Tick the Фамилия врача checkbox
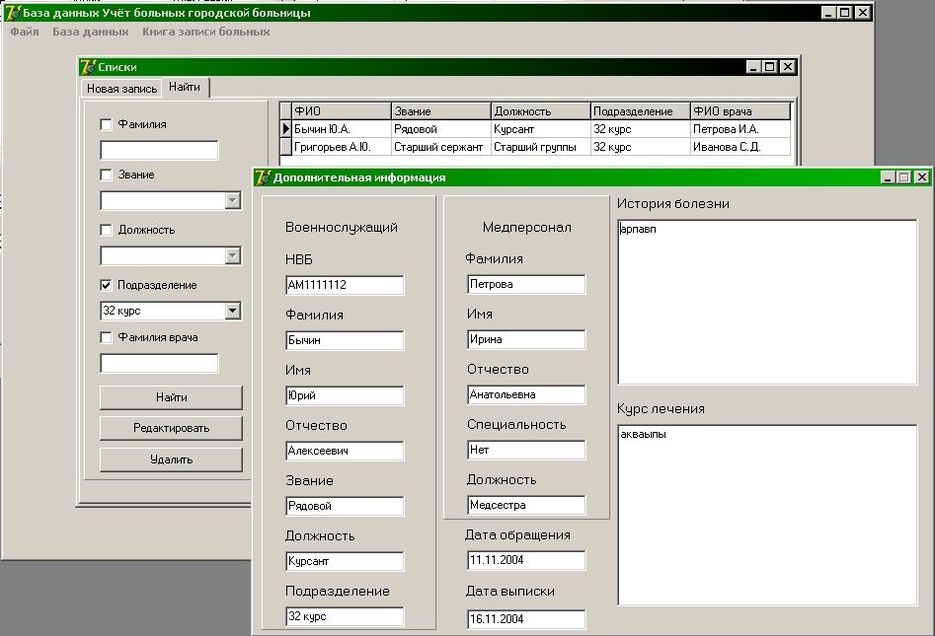 click(106, 337)
